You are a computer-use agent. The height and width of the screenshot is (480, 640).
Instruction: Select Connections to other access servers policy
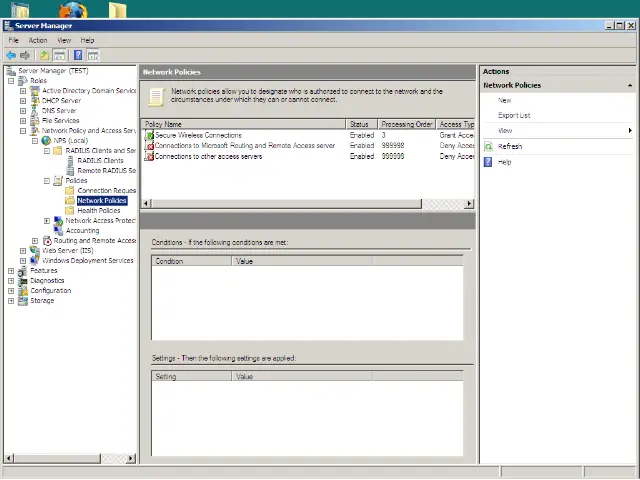point(208,156)
